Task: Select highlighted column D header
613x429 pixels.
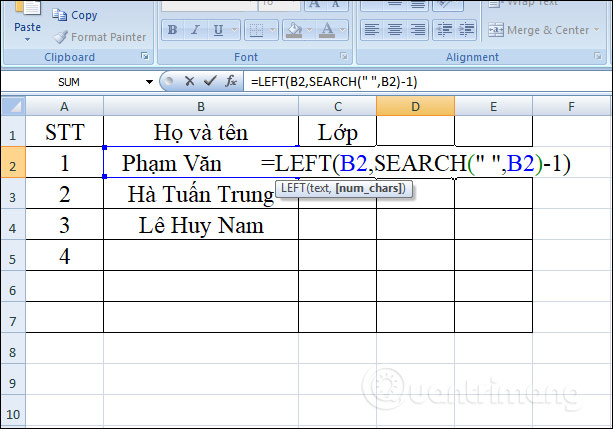Action: click(x=416, y=106)
